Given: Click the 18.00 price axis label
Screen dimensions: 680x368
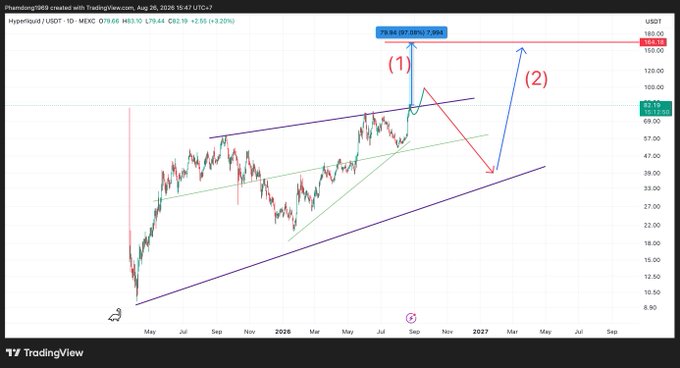Looking at the screenshot, I should point(652,244).
